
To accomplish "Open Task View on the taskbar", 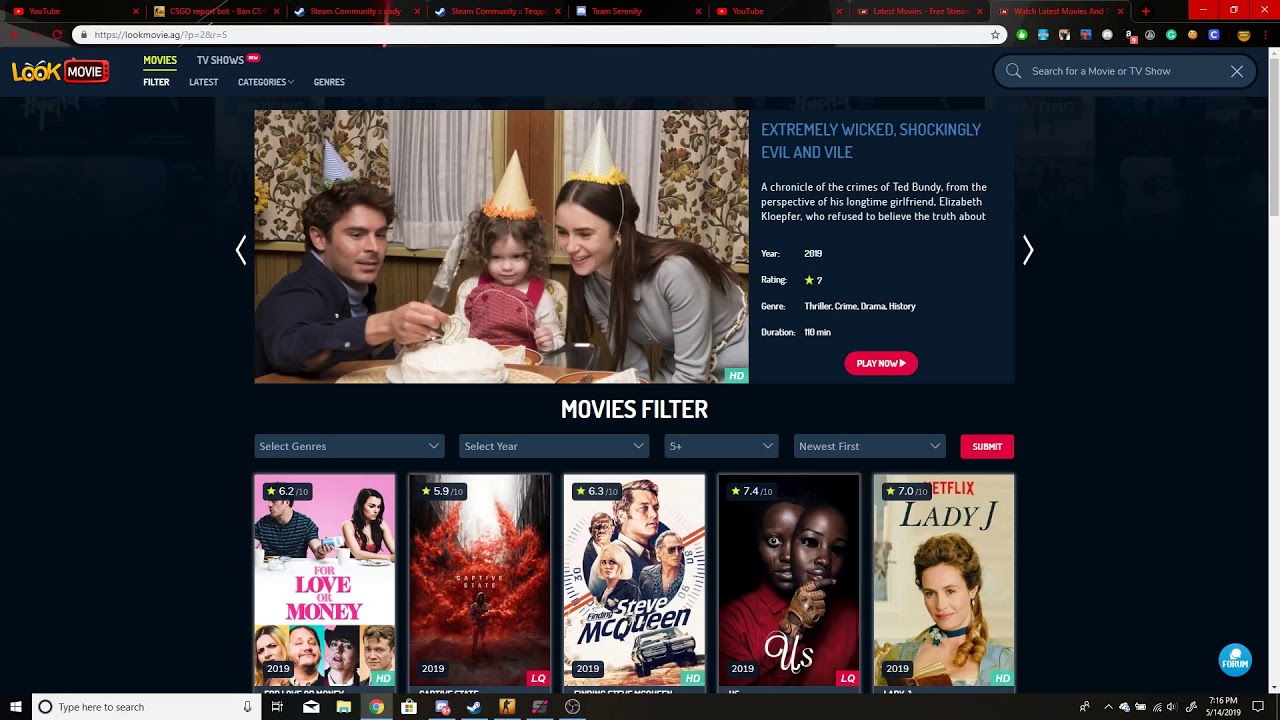I will click(277, 707).
